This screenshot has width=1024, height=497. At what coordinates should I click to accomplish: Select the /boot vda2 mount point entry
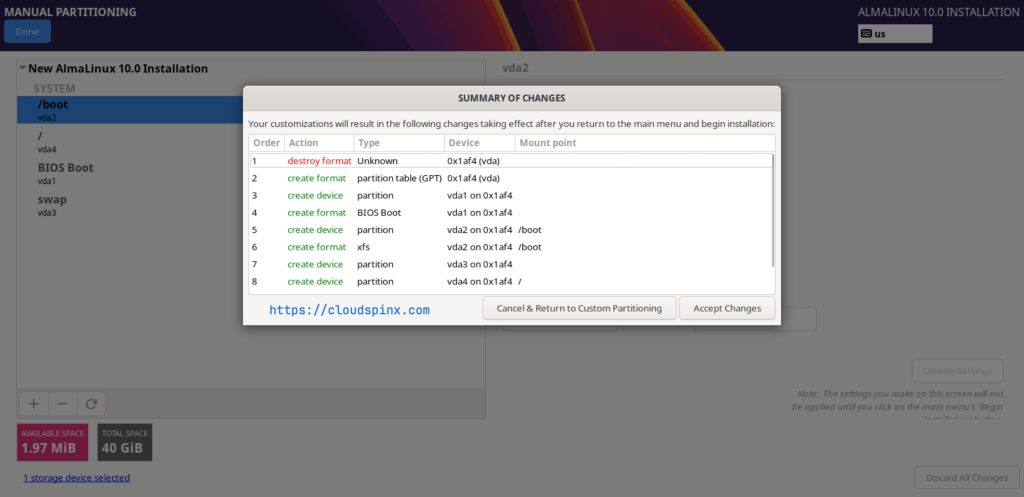tap(131, 110)
